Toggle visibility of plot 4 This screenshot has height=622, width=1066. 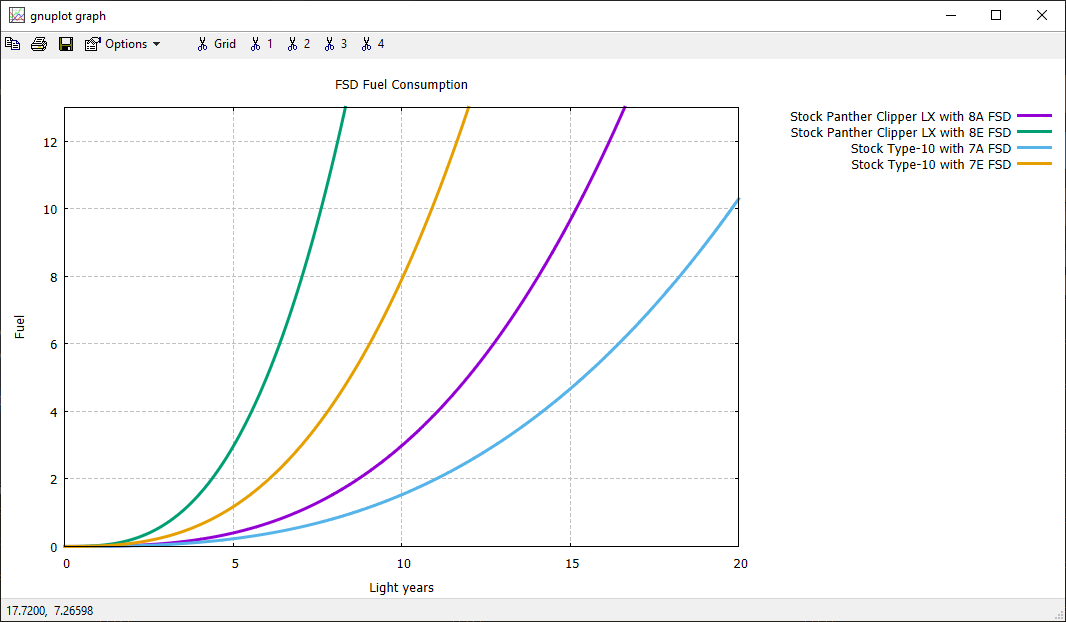click(373, 44)
